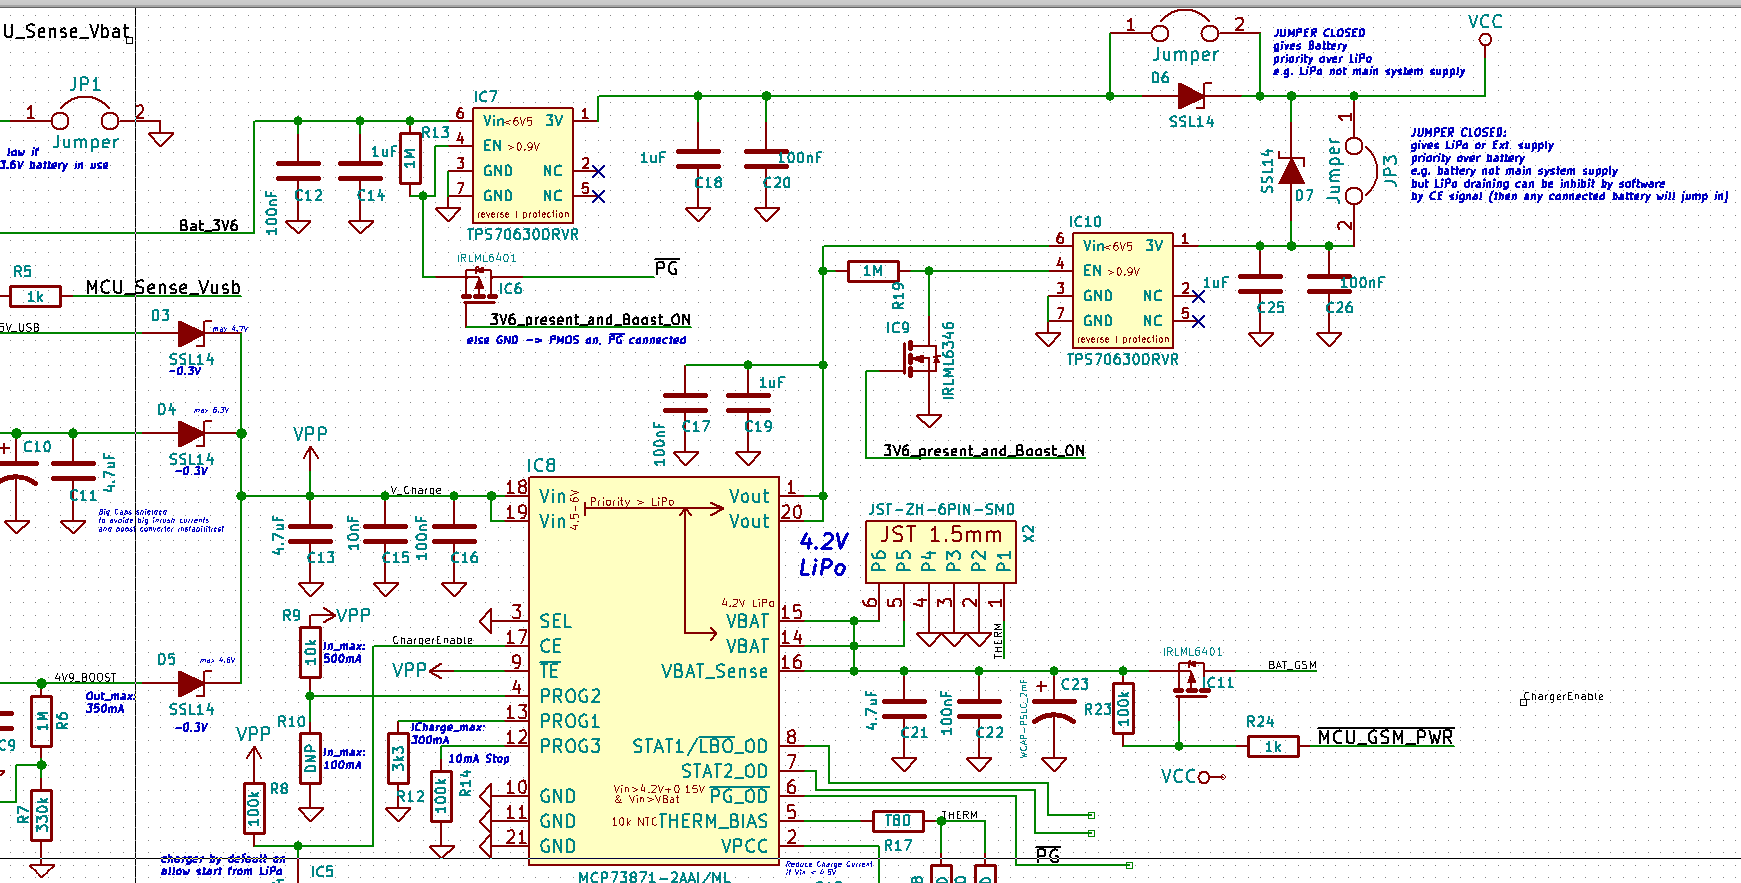This screenshot has height=883, width=1741.
Task: Select capacitor C19
Action: click(748, 402)
